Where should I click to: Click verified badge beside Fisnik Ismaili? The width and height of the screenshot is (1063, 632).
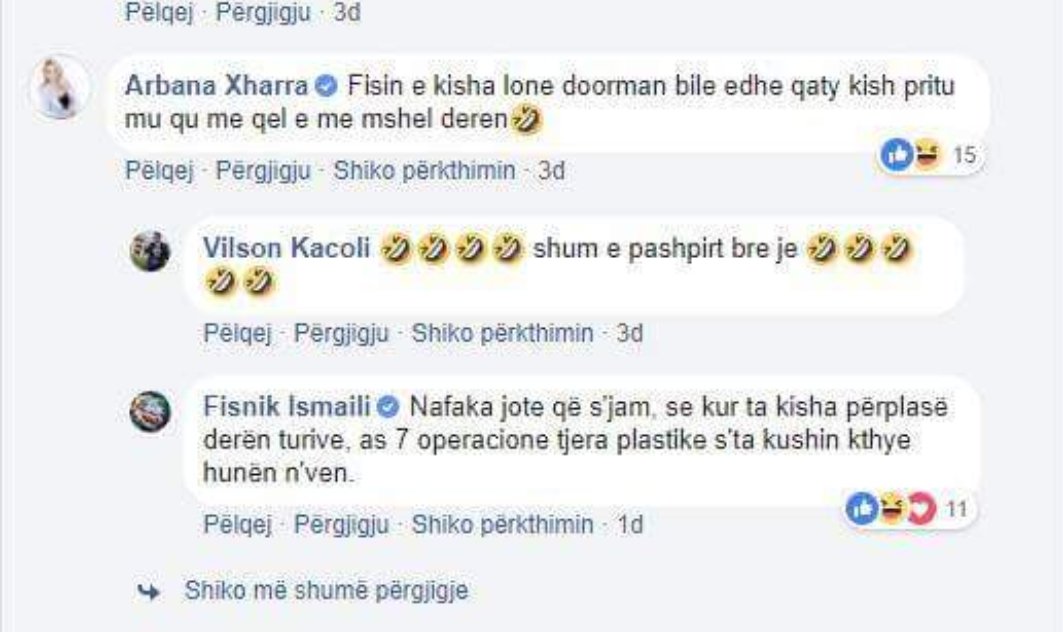pyautogui.click(x=387, y=407)
